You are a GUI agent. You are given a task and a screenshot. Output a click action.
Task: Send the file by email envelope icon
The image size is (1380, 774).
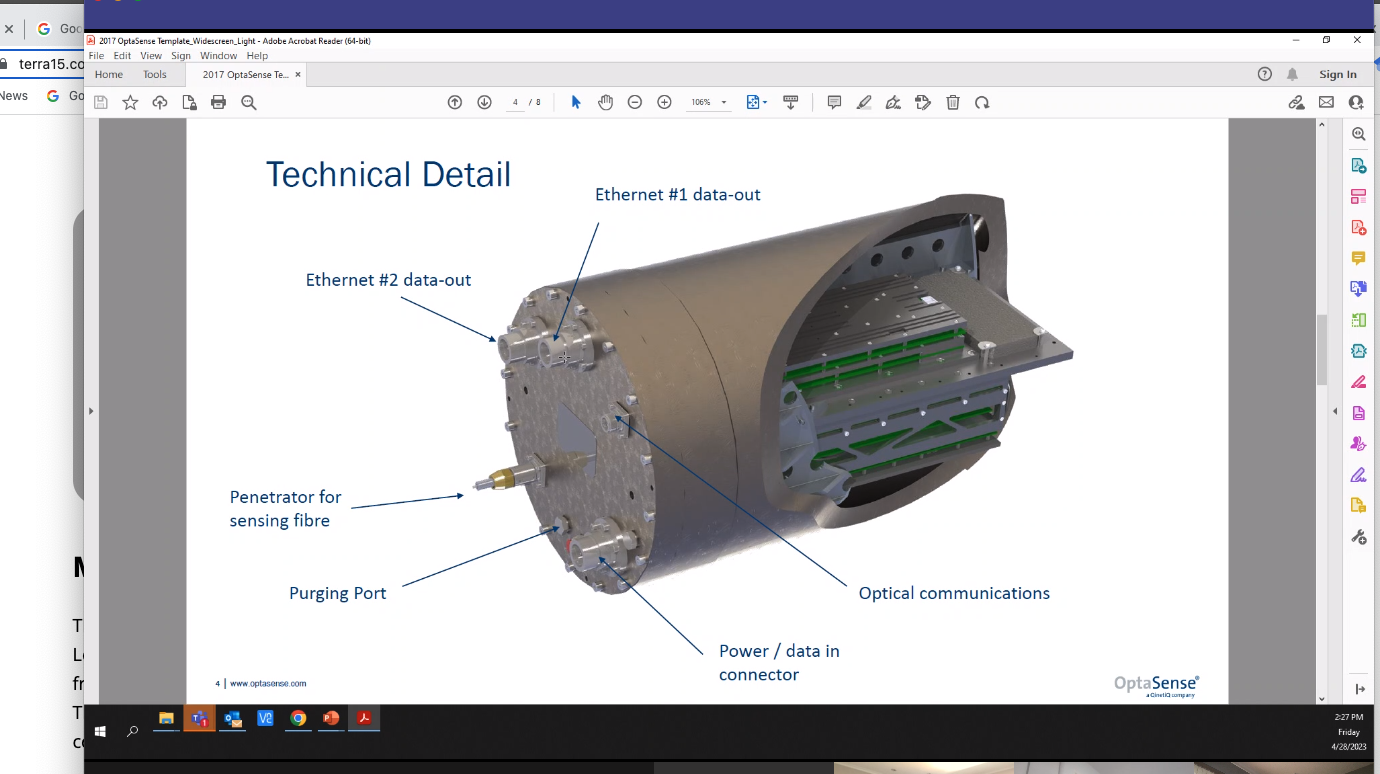pos(1326,102)
